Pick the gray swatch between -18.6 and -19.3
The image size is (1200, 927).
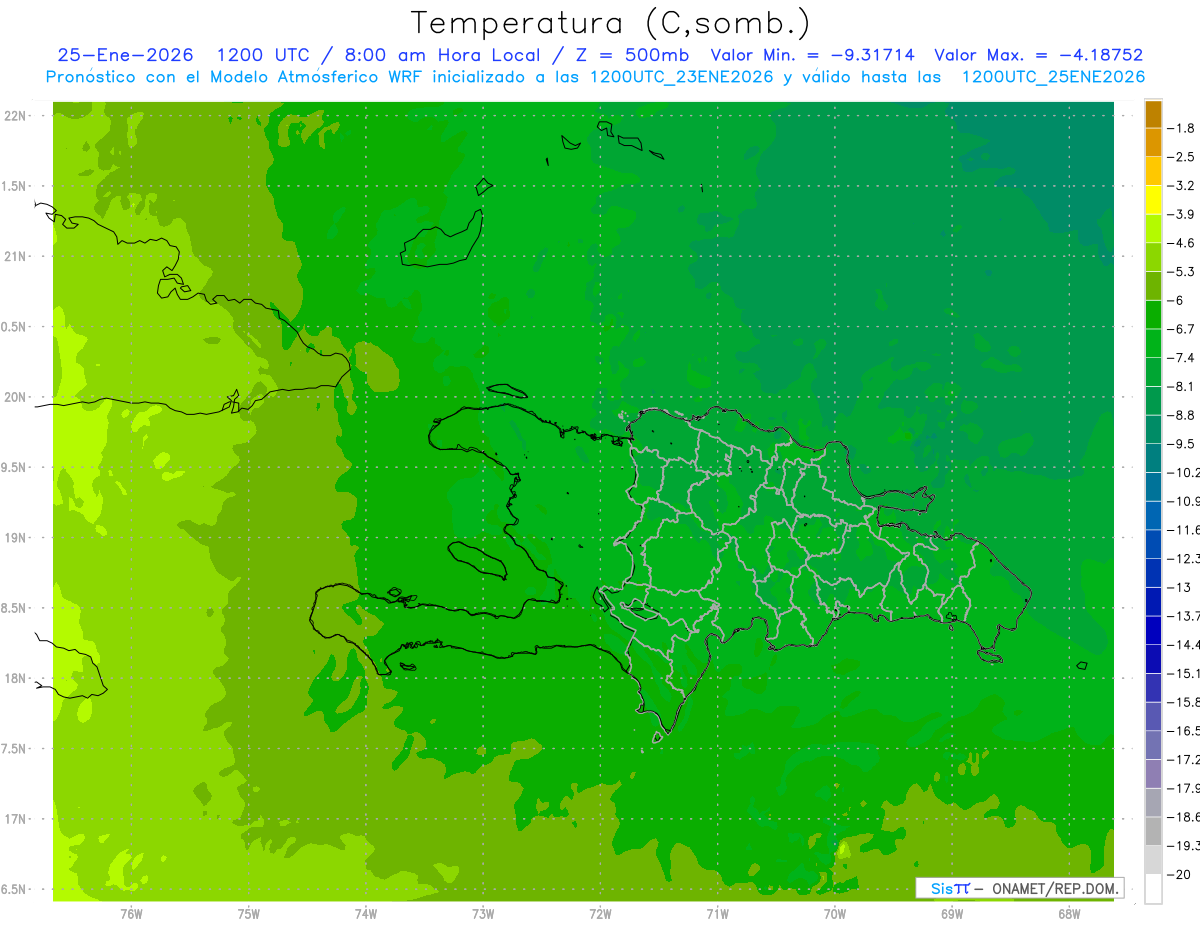click(1153, 832)
